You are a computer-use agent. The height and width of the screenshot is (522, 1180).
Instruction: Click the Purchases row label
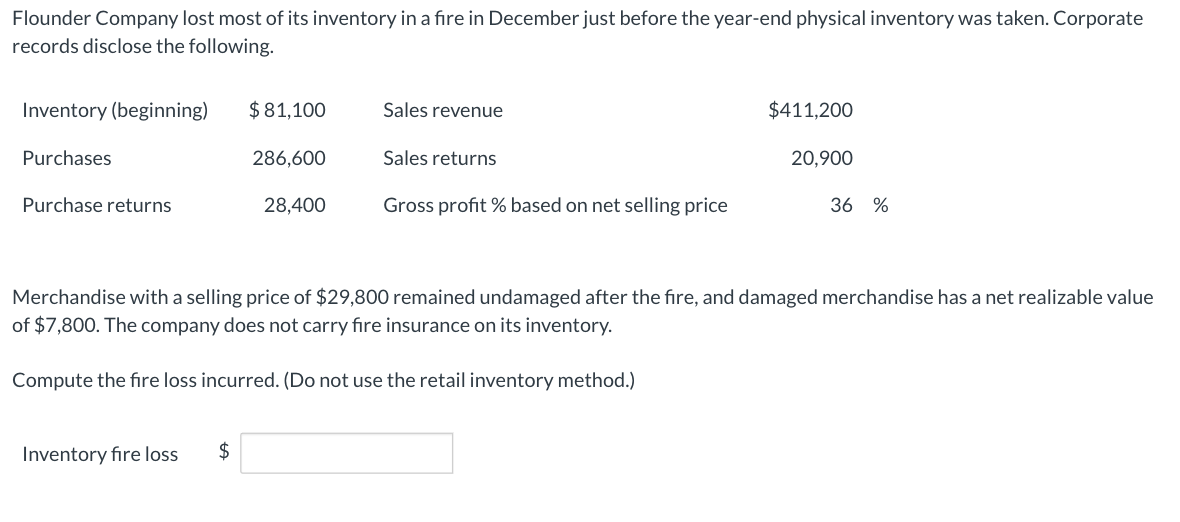pos(67,158)
